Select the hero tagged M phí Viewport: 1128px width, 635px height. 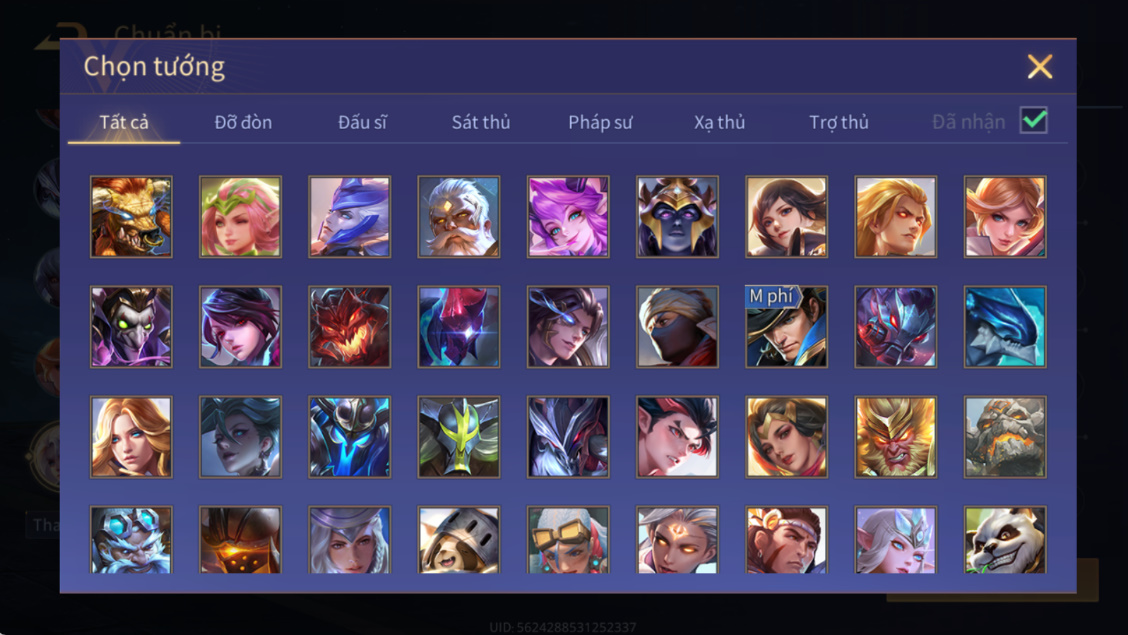[786, 326]
